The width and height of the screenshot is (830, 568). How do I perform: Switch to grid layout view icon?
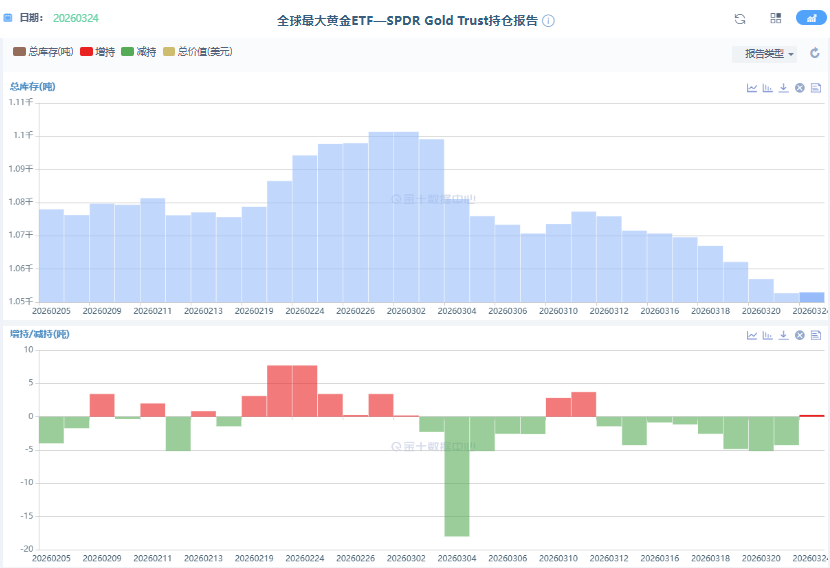pyautogui.click(x=776, y=19)
